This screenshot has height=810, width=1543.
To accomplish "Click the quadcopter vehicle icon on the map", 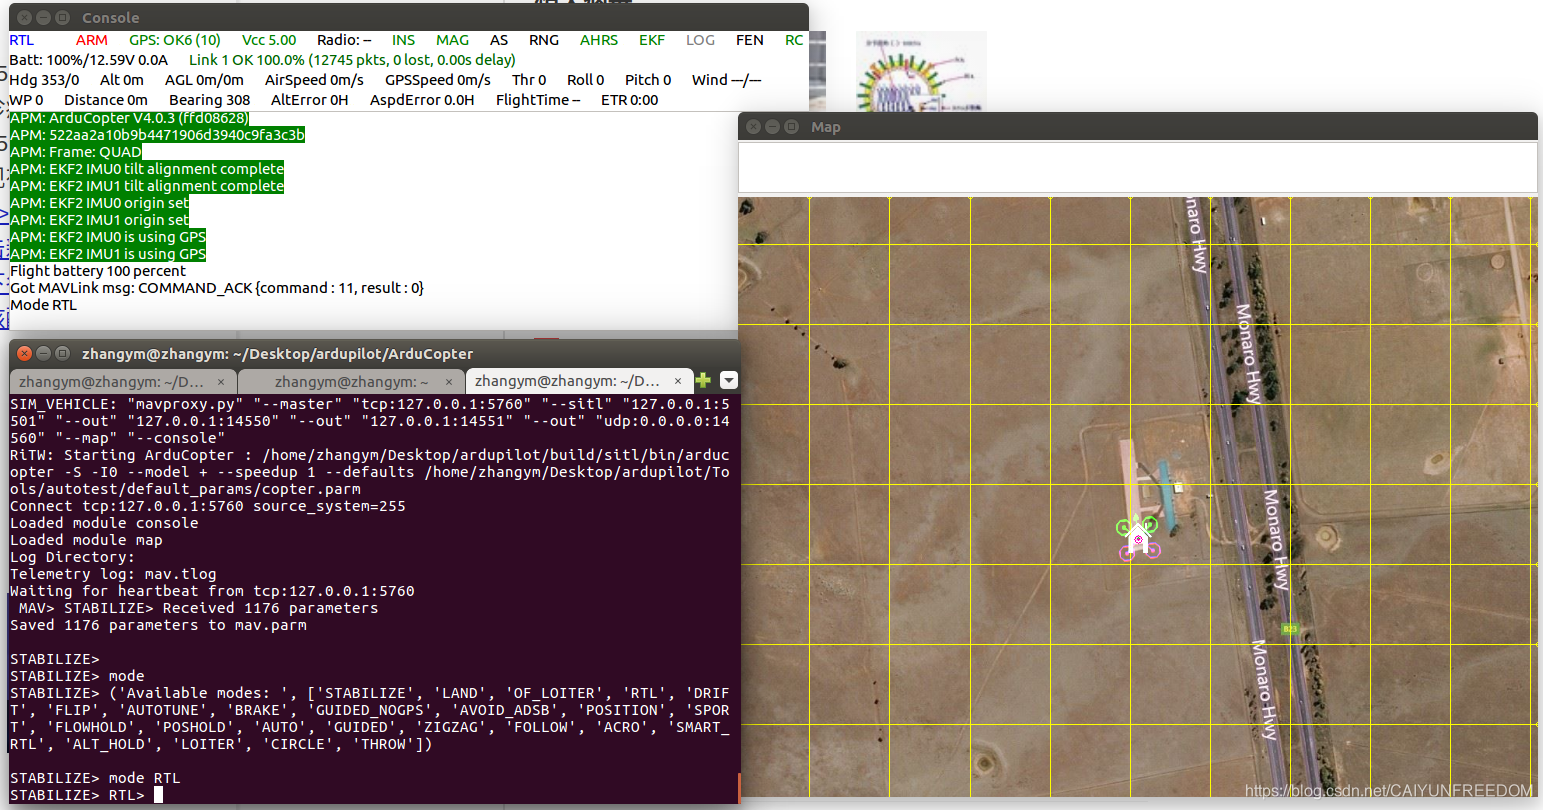I will [x=1138, y=538].
